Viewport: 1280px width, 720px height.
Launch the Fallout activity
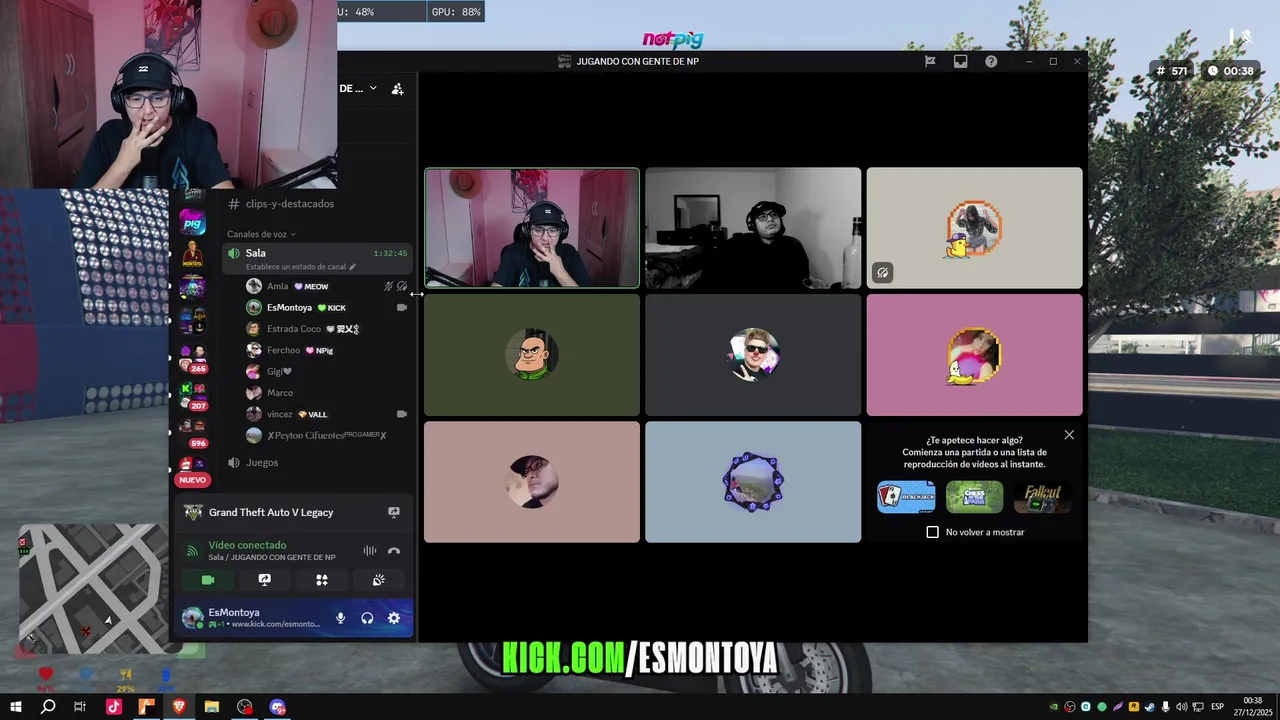(x=1043, y=497)
